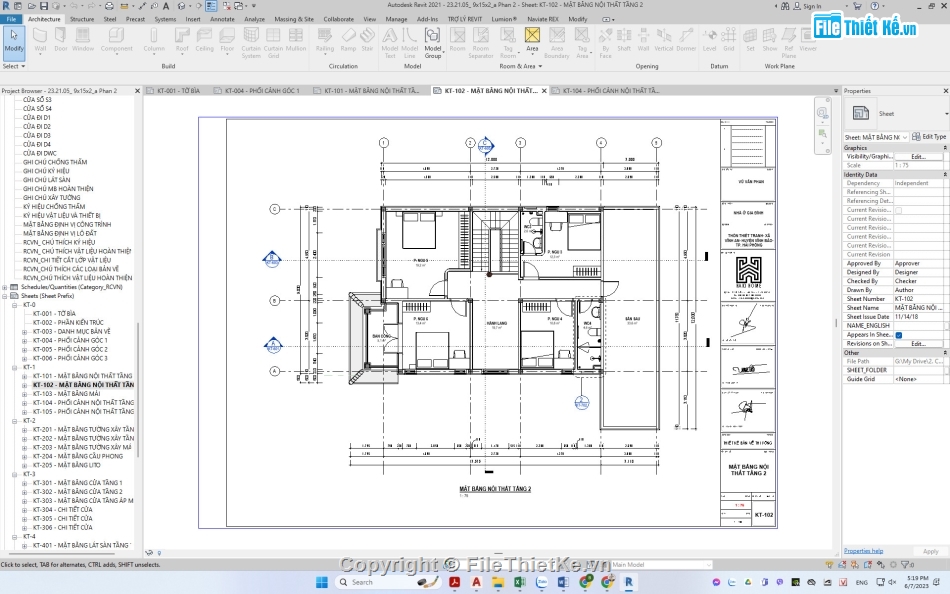Image resolution: width=950 pixels, height=594 pixels.
Task: Open the Massing & Site tab
Action: (x=294, y=19)
